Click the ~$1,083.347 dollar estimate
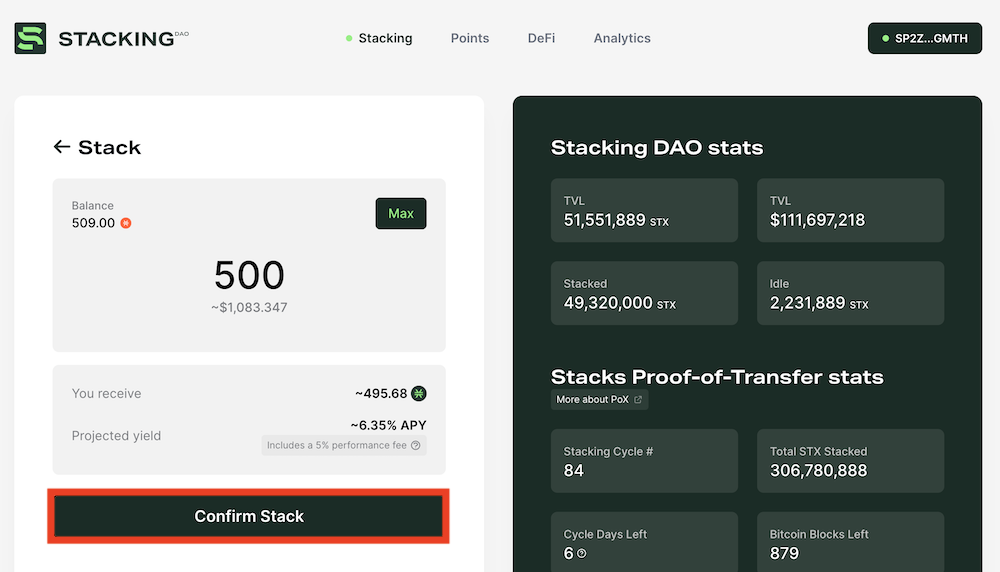Viewport: 1000px width, 572px height. pyautogui.click(x=249, y=307)
